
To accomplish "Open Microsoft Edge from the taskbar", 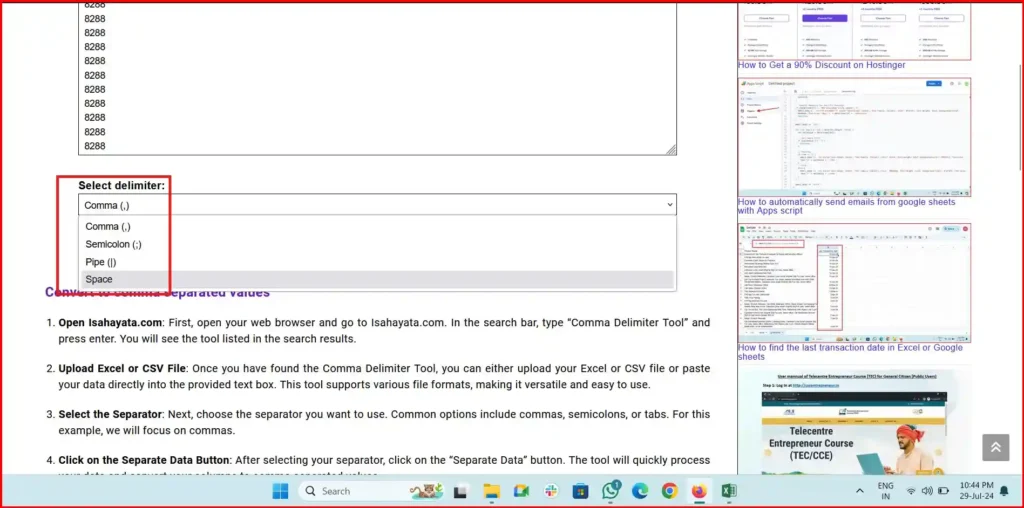I will [640, 491].
